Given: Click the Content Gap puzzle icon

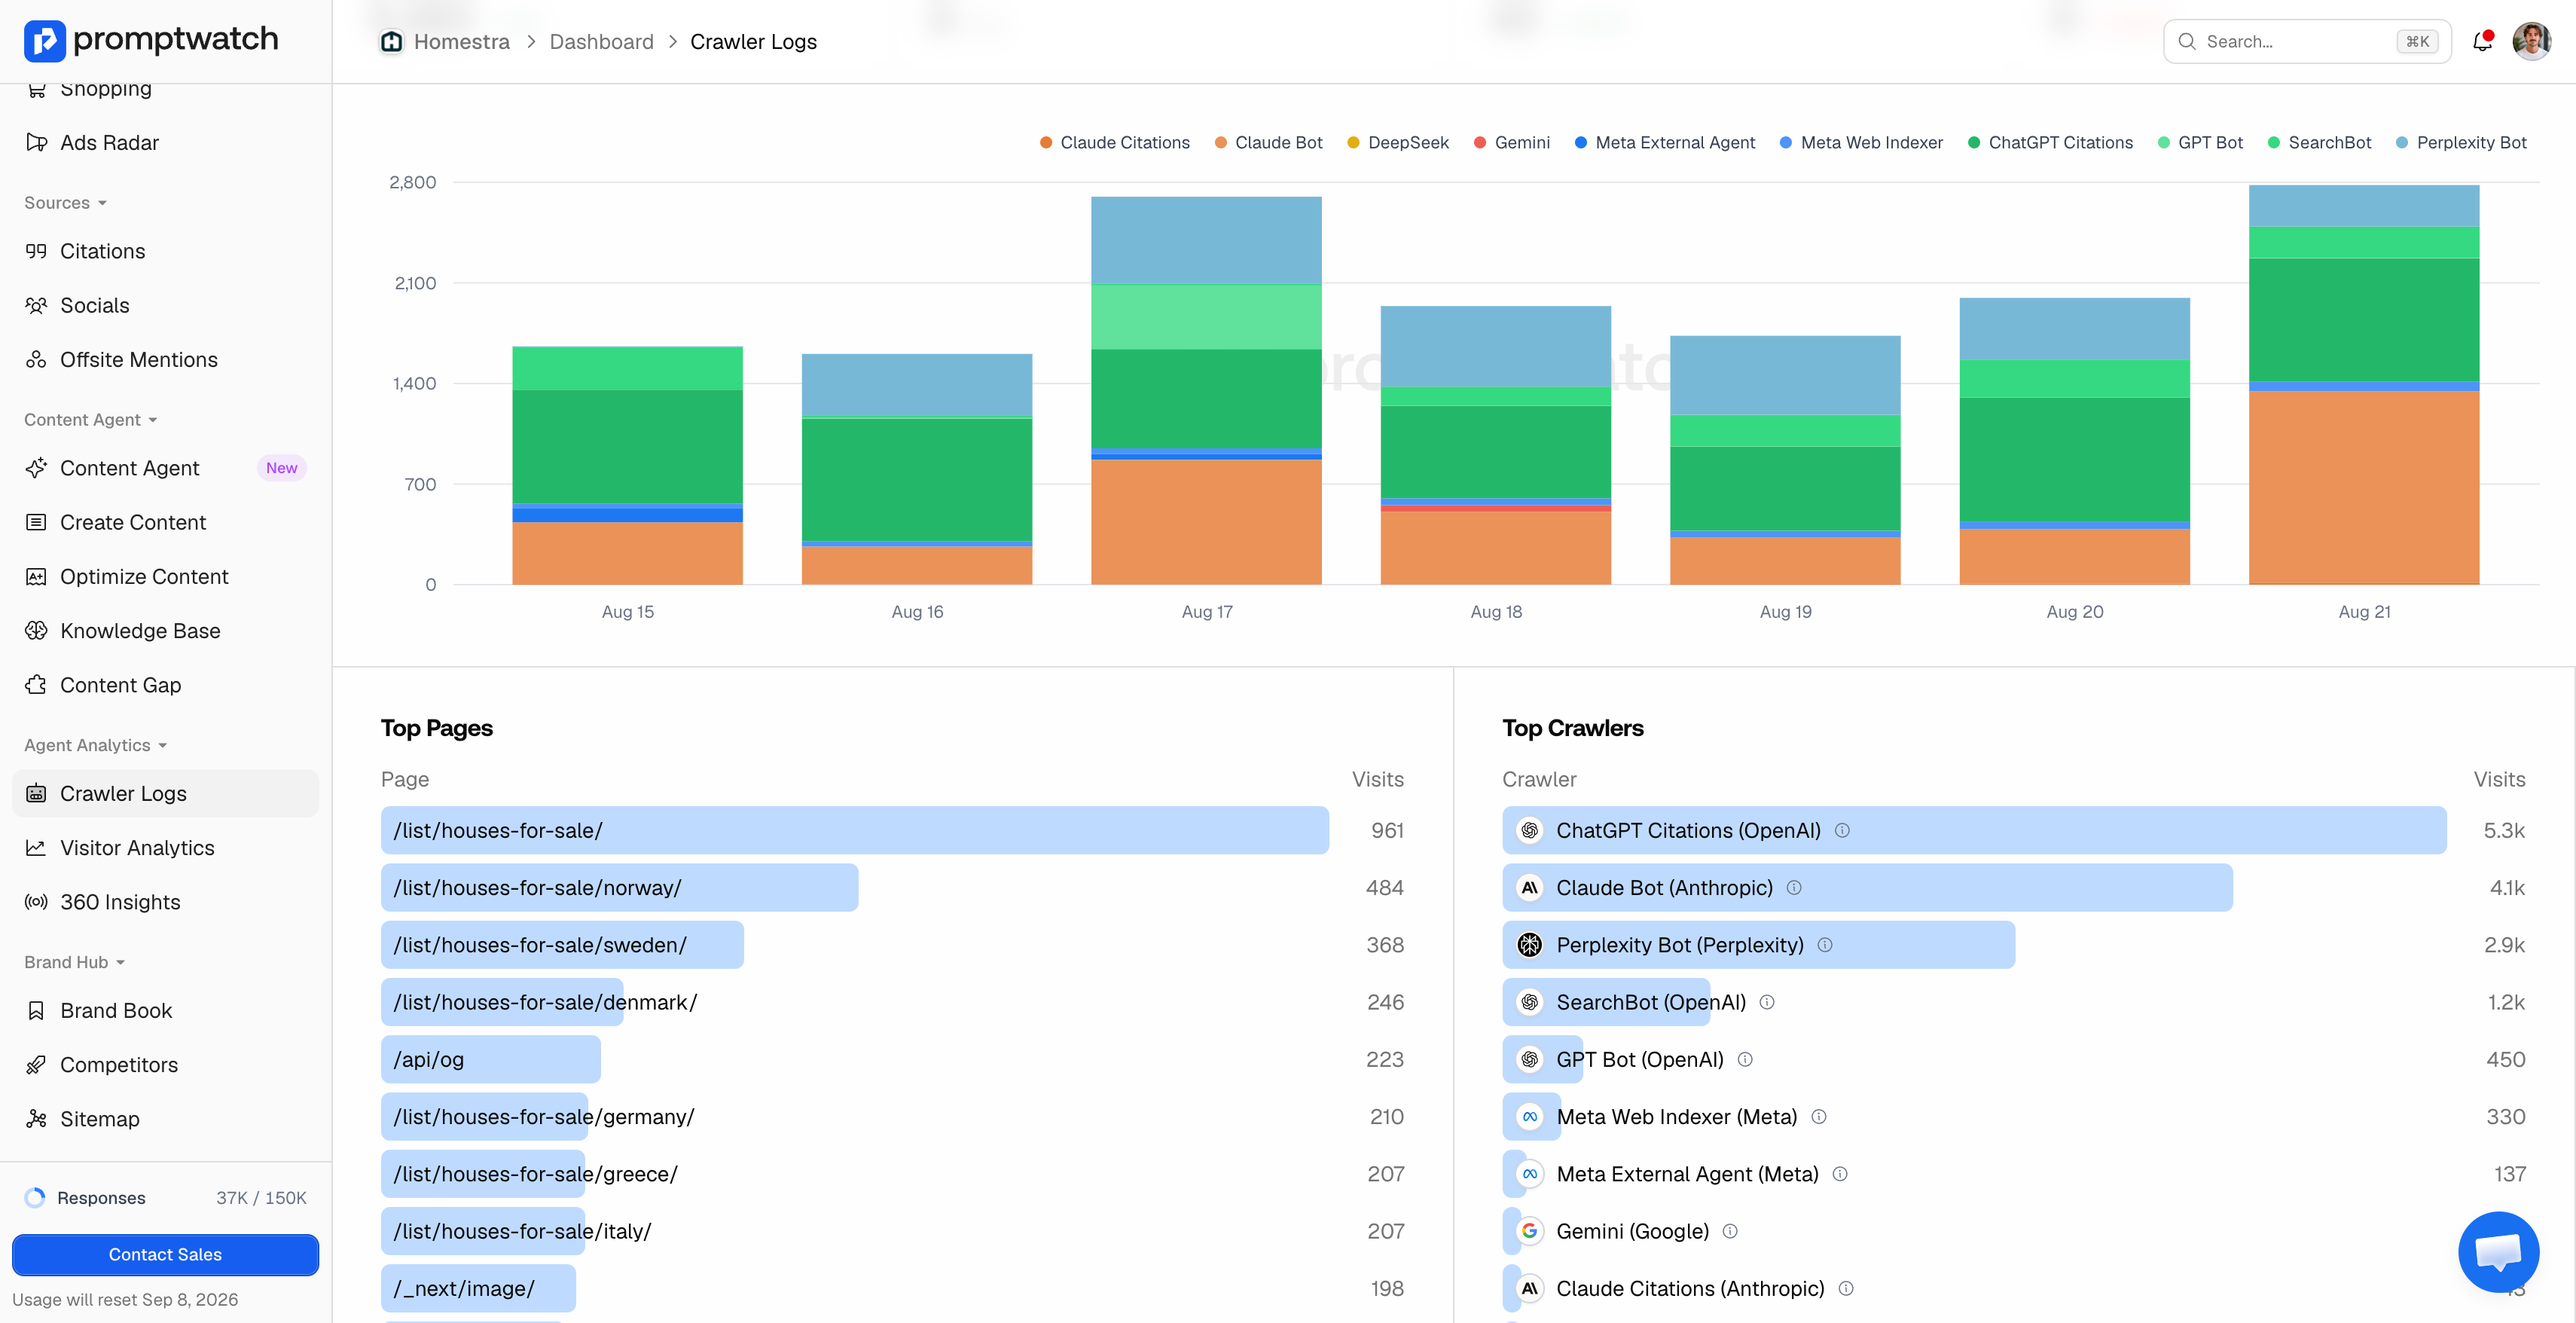Looking at the screenshot, I should coord(37,685).
